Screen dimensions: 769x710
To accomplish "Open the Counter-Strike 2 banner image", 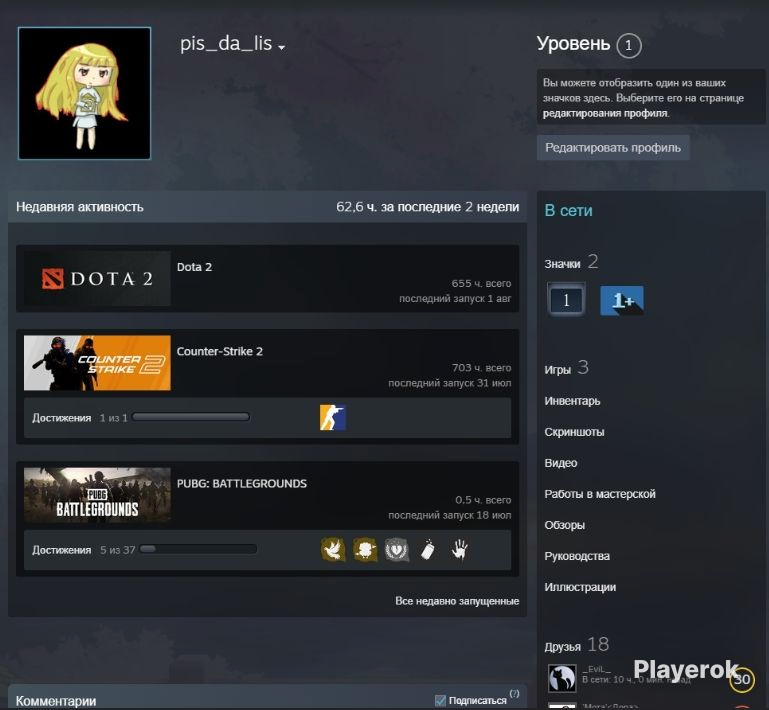I will coord(97,363).
